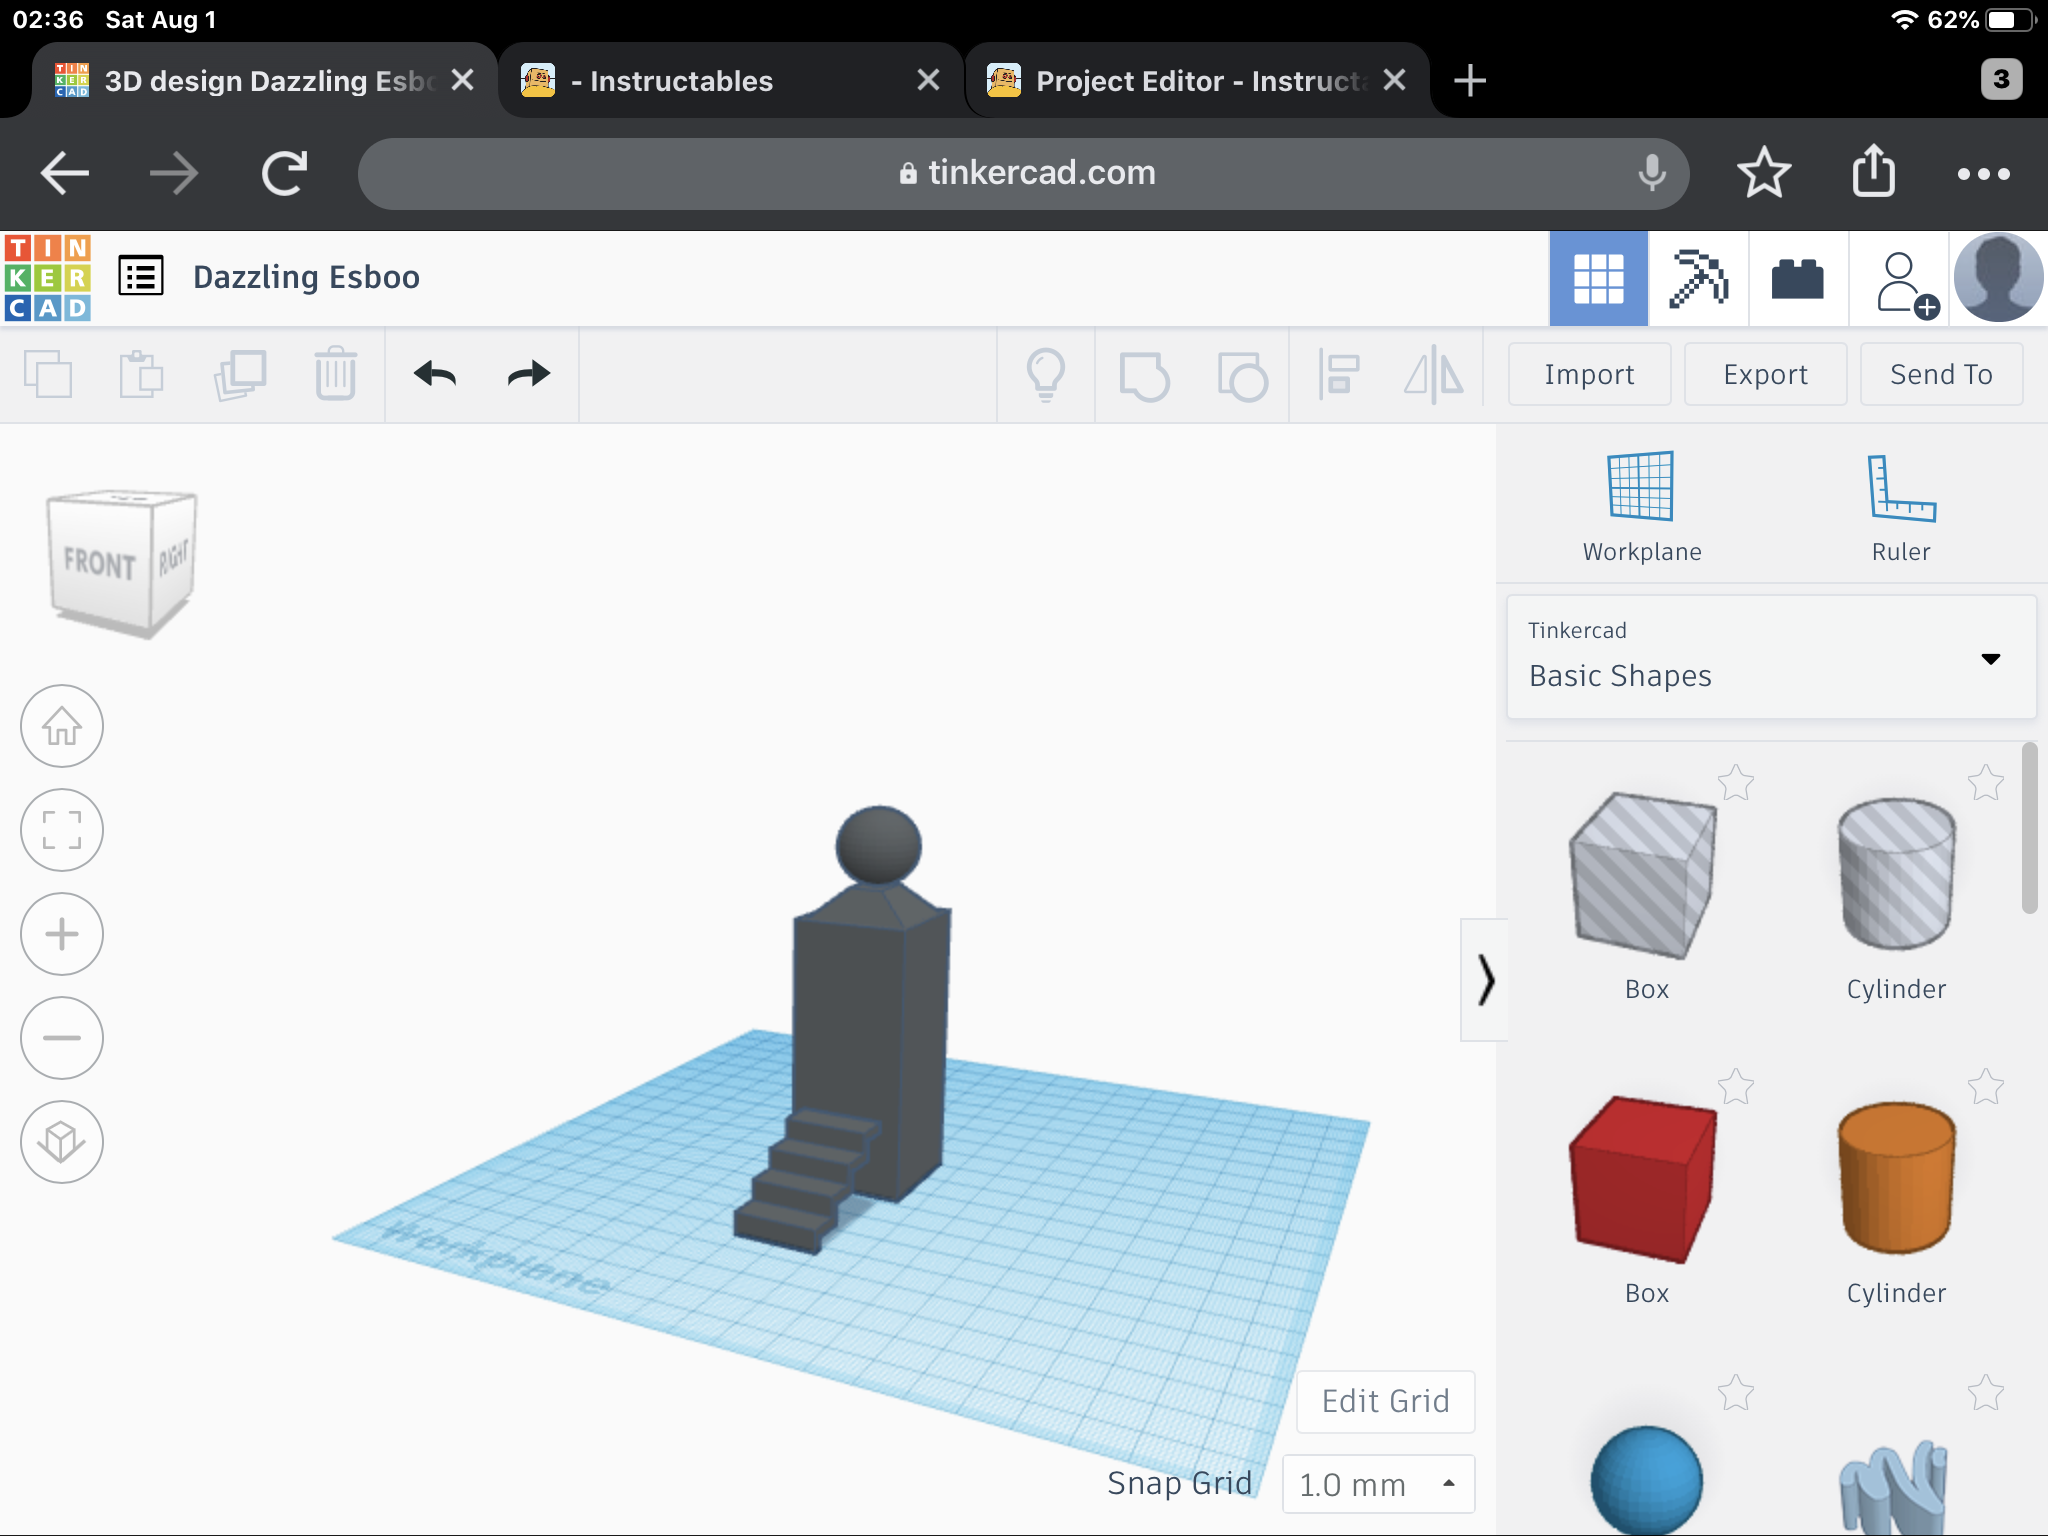Select the blue Sphere shape
Viewport: 2048px width, 1536px height.
(1646, 1480)
